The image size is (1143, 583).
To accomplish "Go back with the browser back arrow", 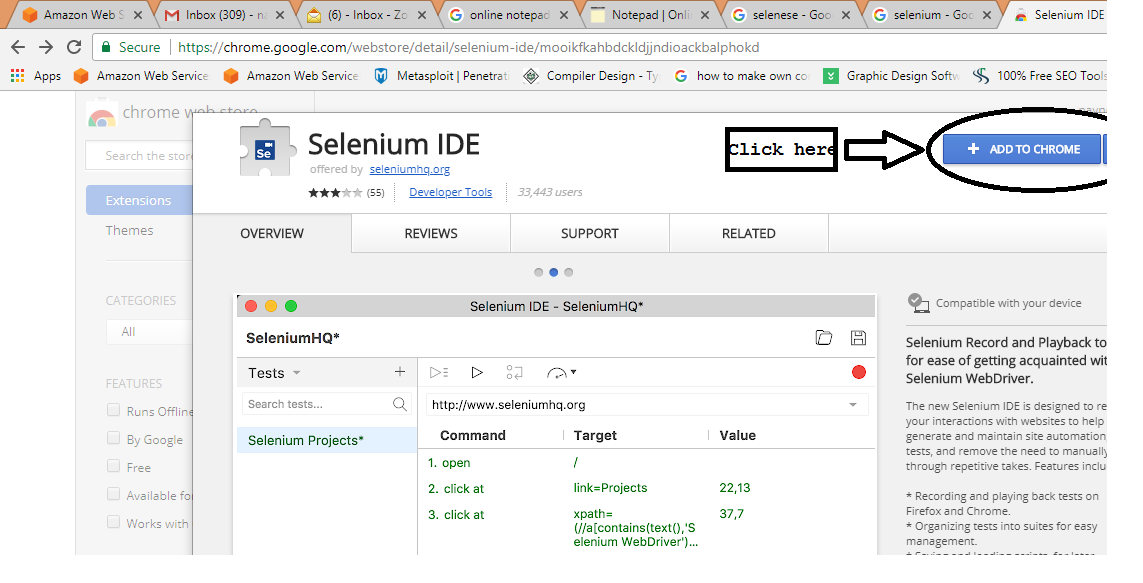I will pyautogui.click(x=18, y=47).
